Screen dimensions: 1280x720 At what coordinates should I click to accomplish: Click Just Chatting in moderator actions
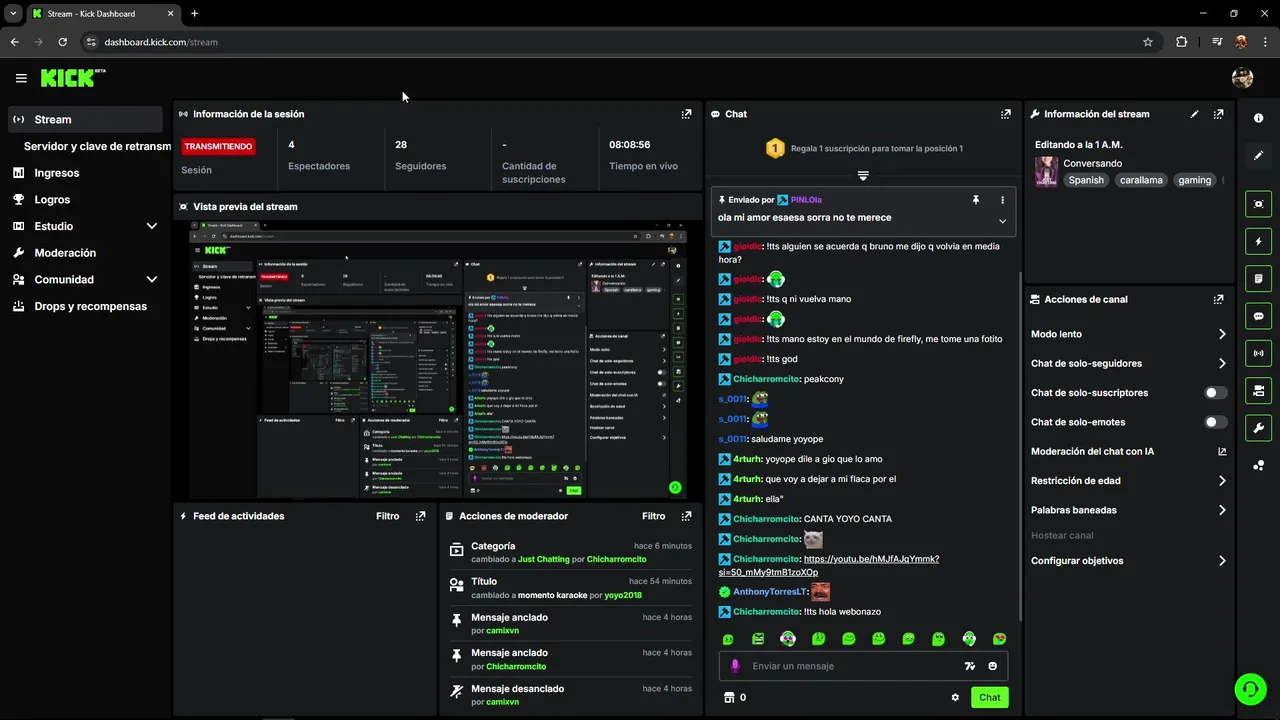tap(543, 559)
